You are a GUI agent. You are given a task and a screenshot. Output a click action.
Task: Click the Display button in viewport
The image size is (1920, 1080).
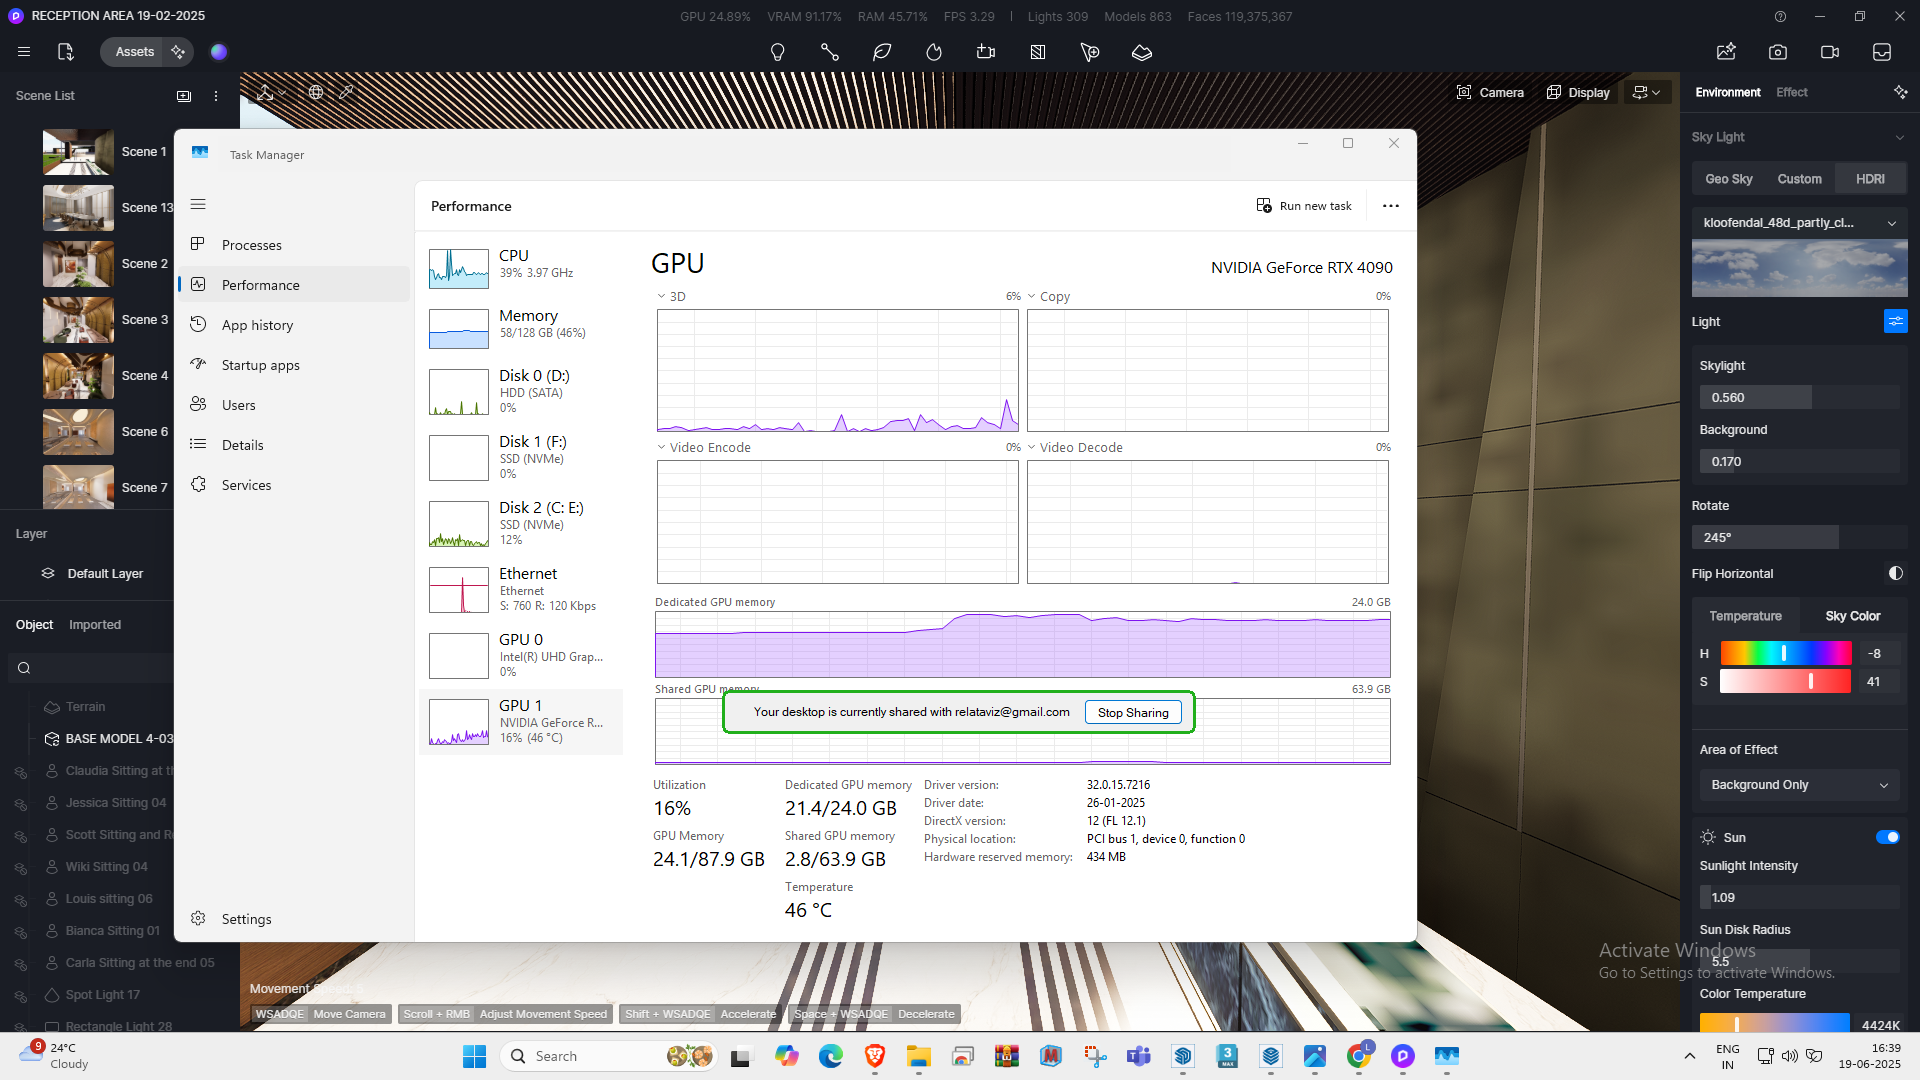click(1578, 92)
